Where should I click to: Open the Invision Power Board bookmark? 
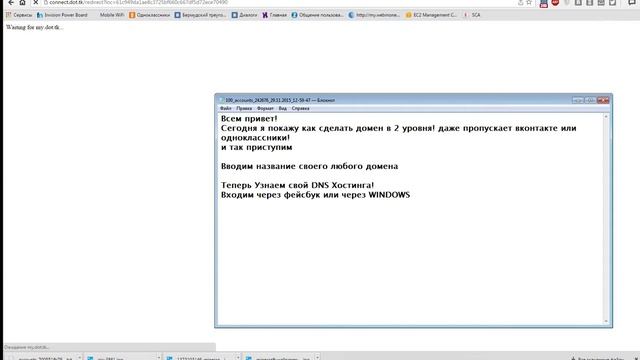(62, 15)
